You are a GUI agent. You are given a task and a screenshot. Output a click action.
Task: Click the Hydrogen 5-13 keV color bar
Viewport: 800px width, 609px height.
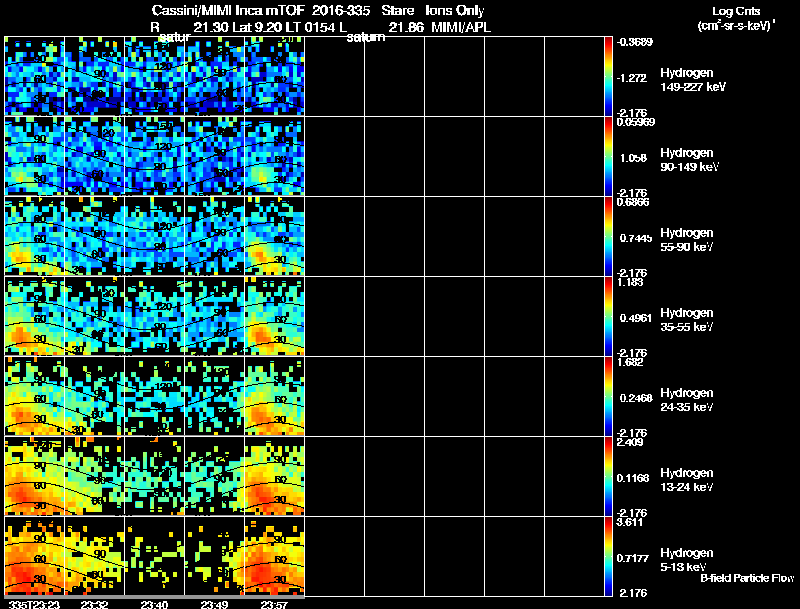tap(608, 556)
